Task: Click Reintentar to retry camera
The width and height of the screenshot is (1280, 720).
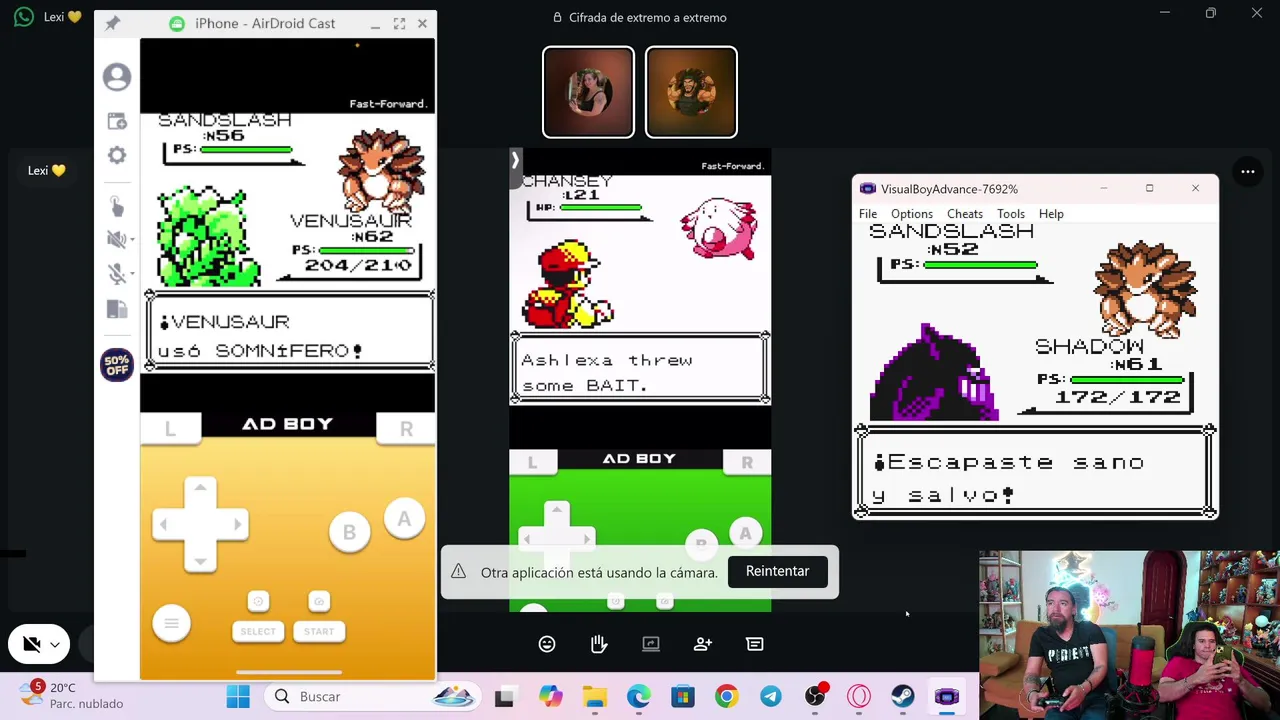Action: point(777,571)
